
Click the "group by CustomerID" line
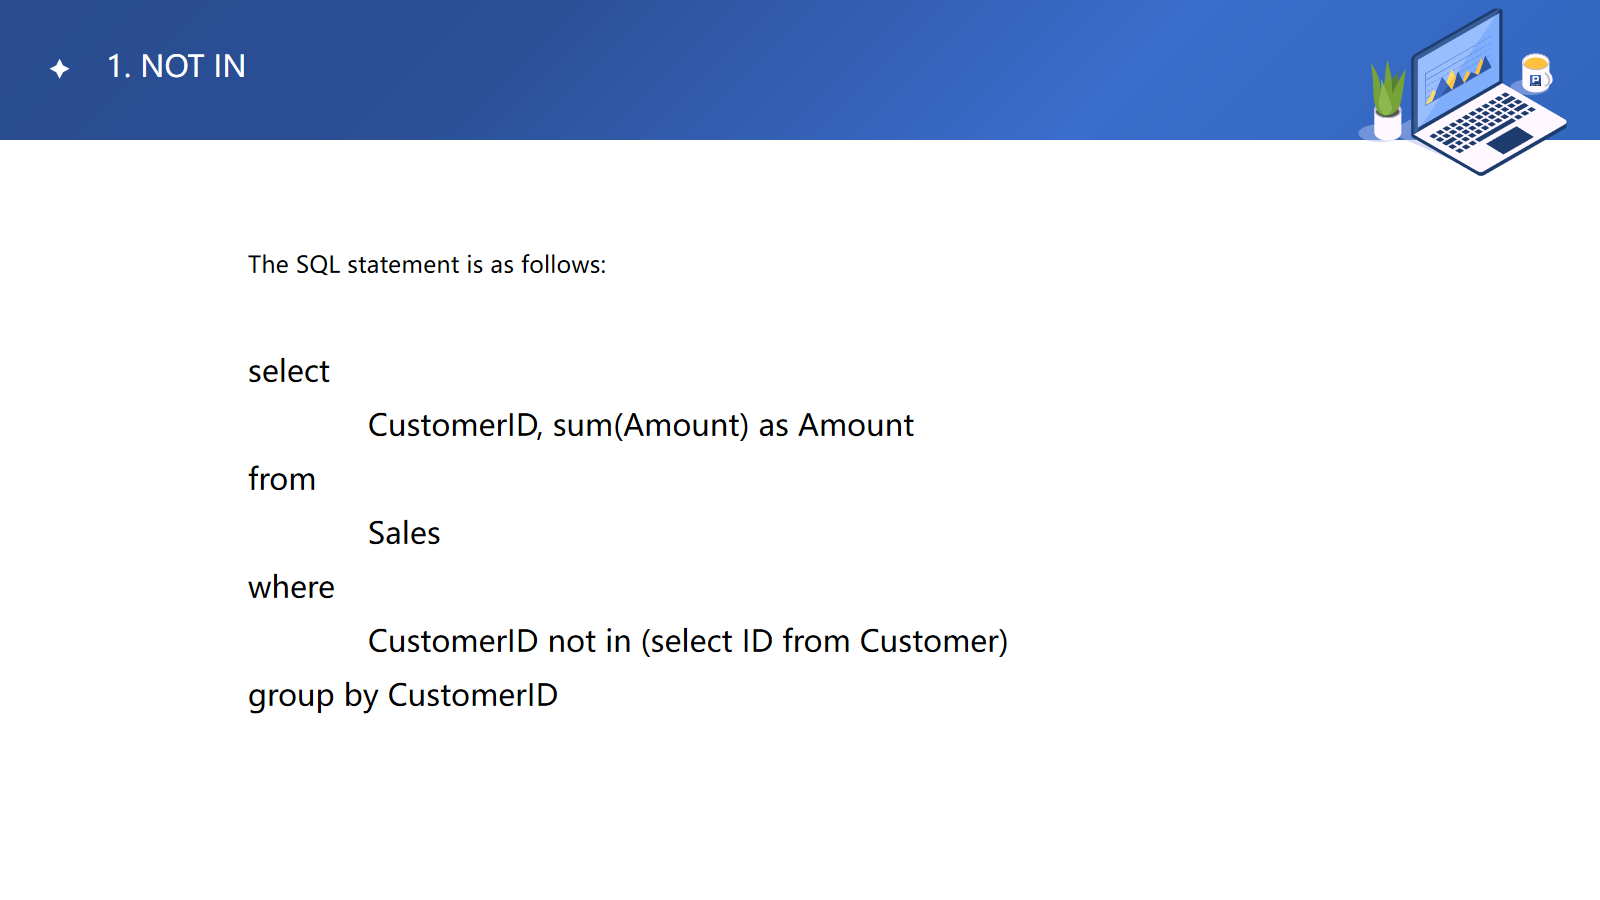pyautogui.click(x=403, y=695)
